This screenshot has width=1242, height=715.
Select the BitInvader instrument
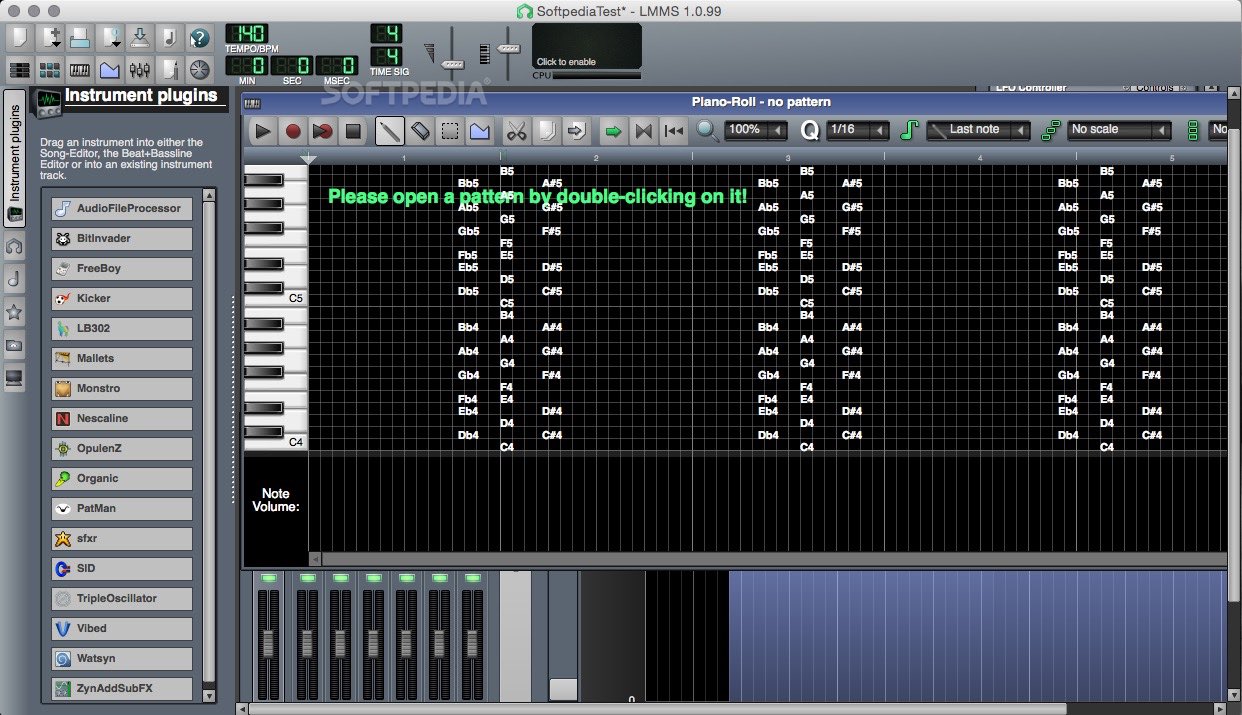pyautogui.click(x=122, y=239)
